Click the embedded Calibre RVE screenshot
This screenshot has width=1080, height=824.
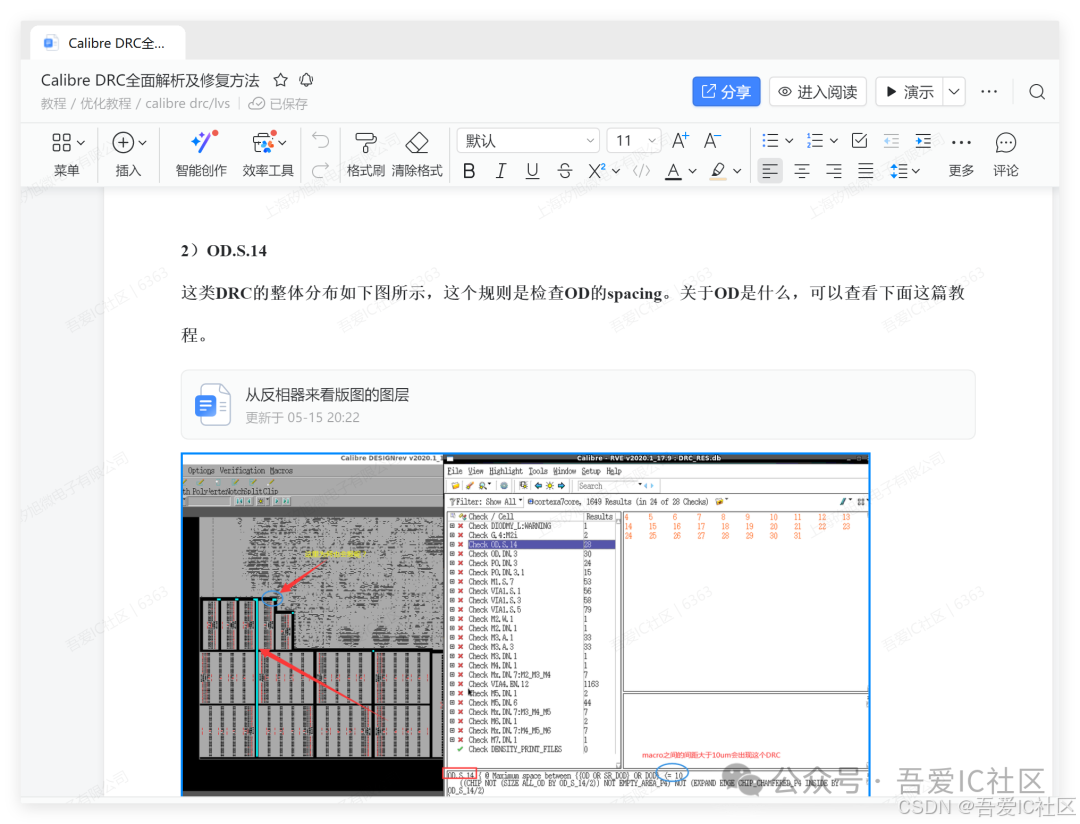pyautogui.click(x=526, y=624)
